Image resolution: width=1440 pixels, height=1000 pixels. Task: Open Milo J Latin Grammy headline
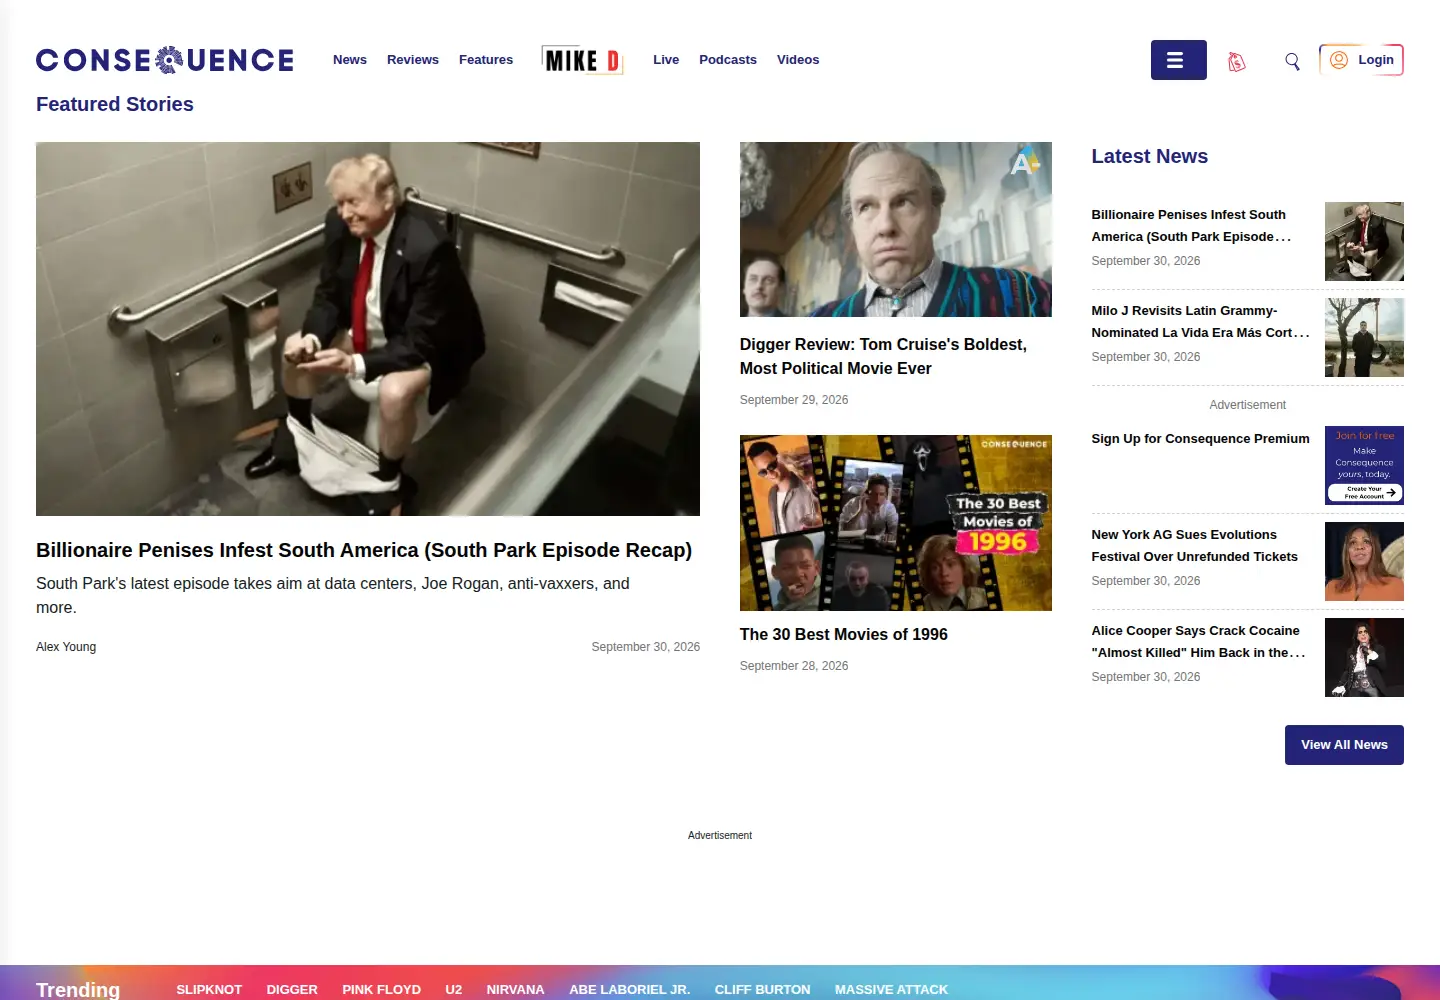click(1200, 322)
